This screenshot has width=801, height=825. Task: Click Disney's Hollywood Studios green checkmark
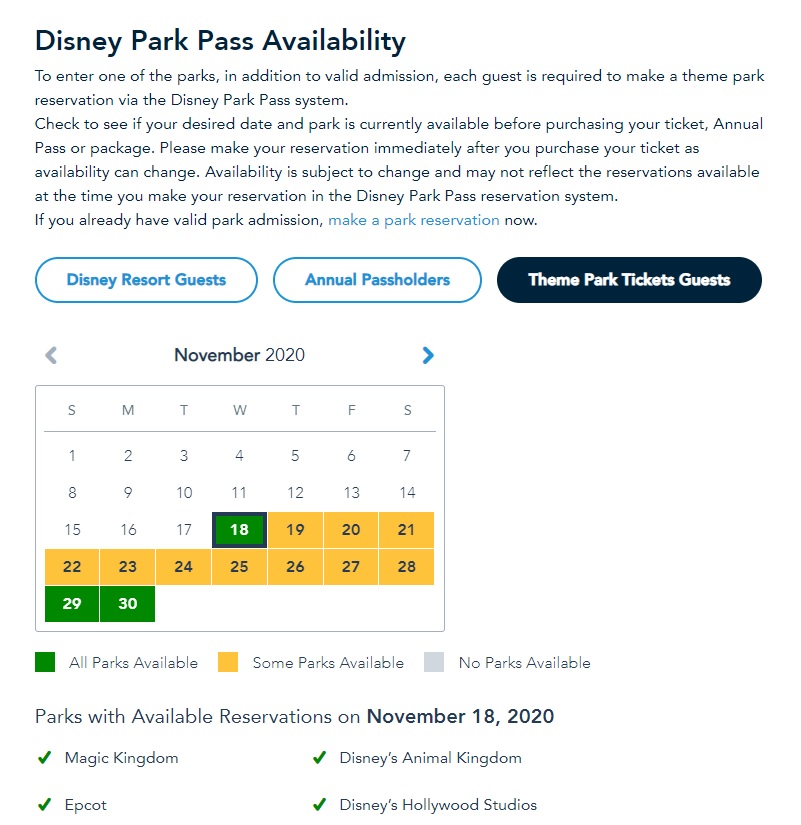319,805
